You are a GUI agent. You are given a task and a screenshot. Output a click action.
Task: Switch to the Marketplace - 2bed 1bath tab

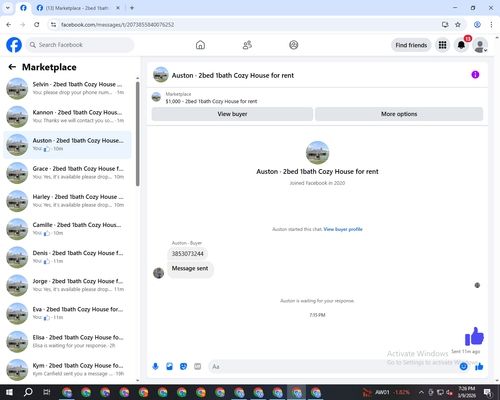tap(77, 8)
